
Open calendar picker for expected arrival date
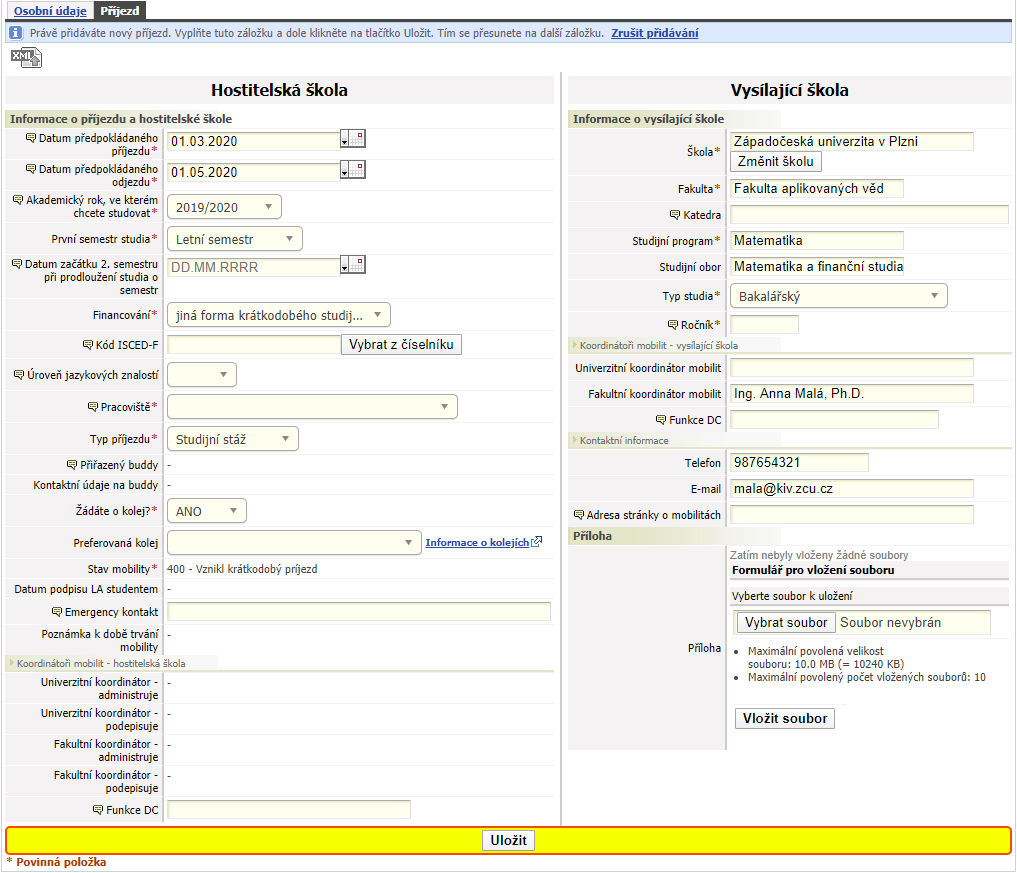tap(353, 138)
